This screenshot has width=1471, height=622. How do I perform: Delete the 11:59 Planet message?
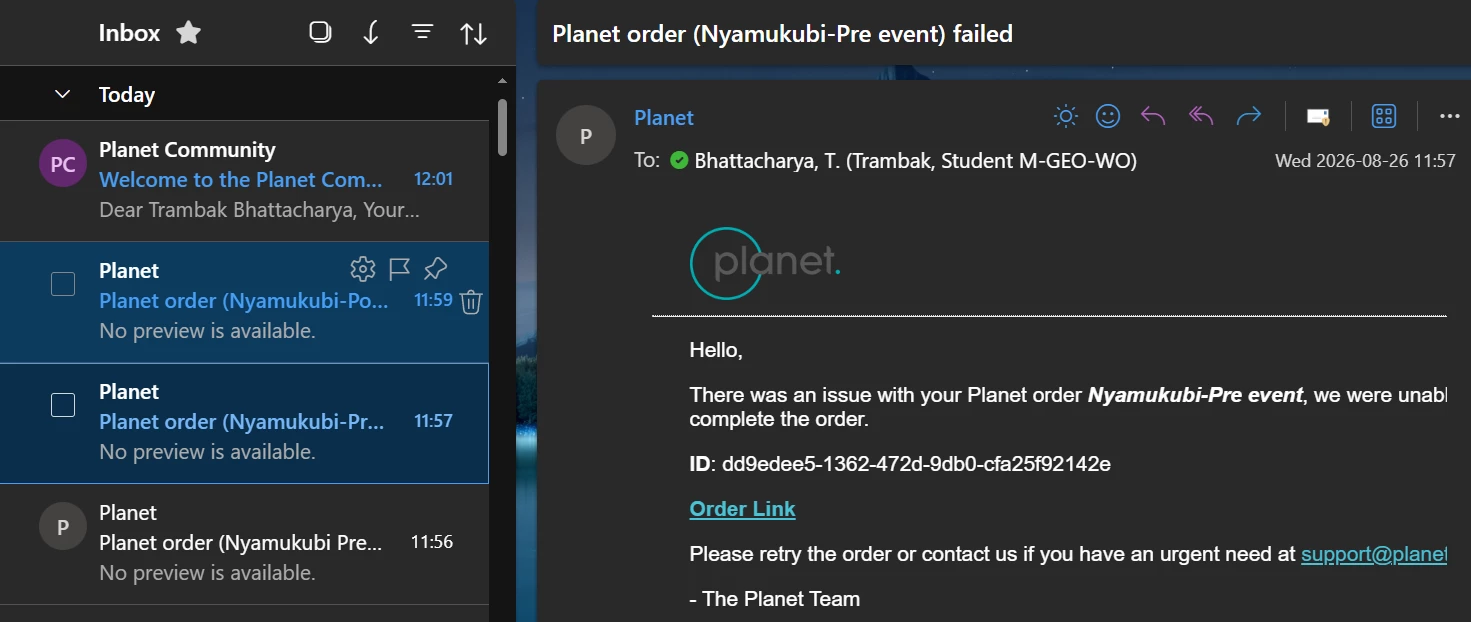click(x=471, y=301)
